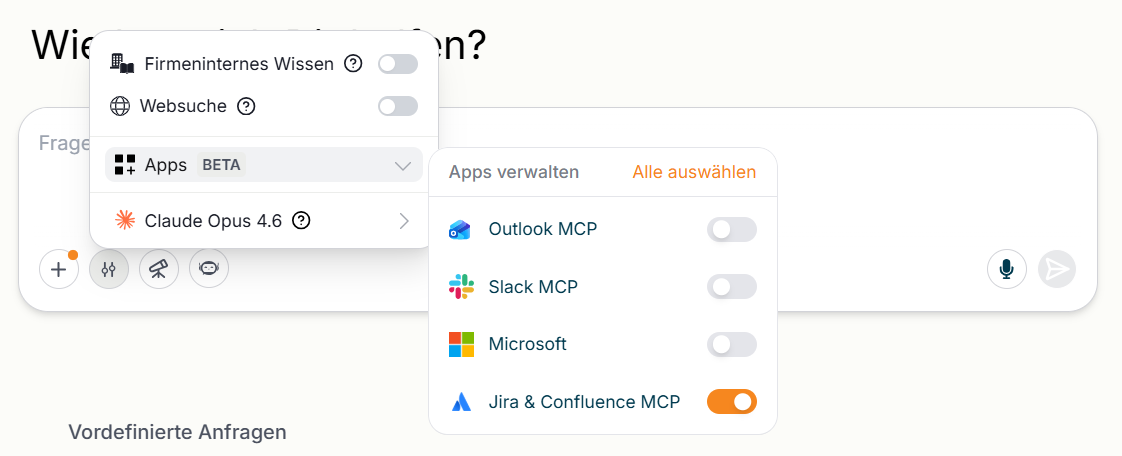
Task: Click the robot agent icon
Action: tap(209, 269)
